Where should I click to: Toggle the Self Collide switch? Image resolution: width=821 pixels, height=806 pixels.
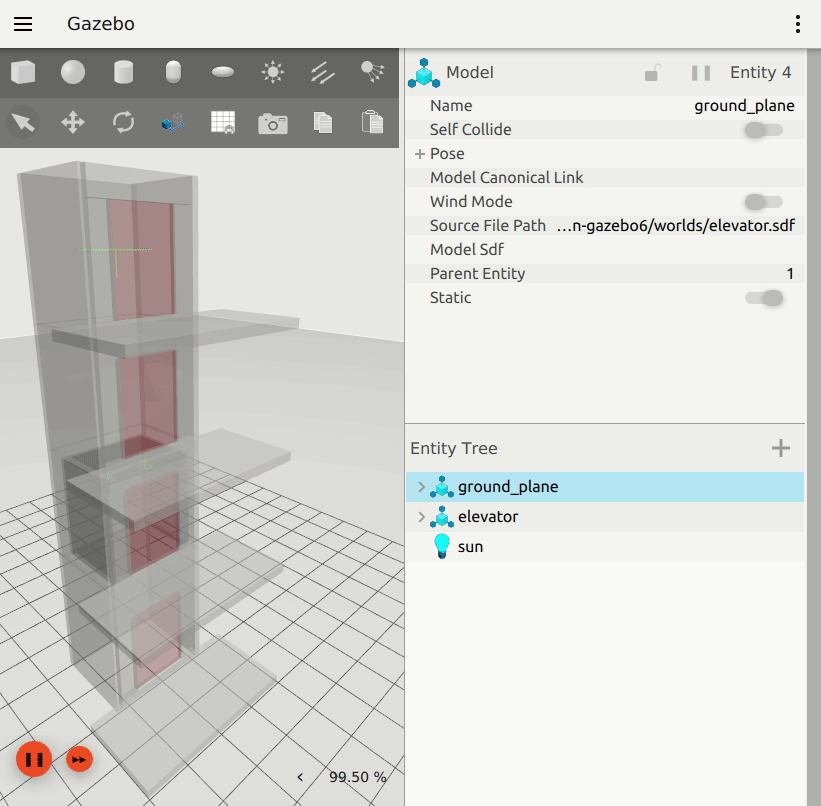tap(764, 130)
